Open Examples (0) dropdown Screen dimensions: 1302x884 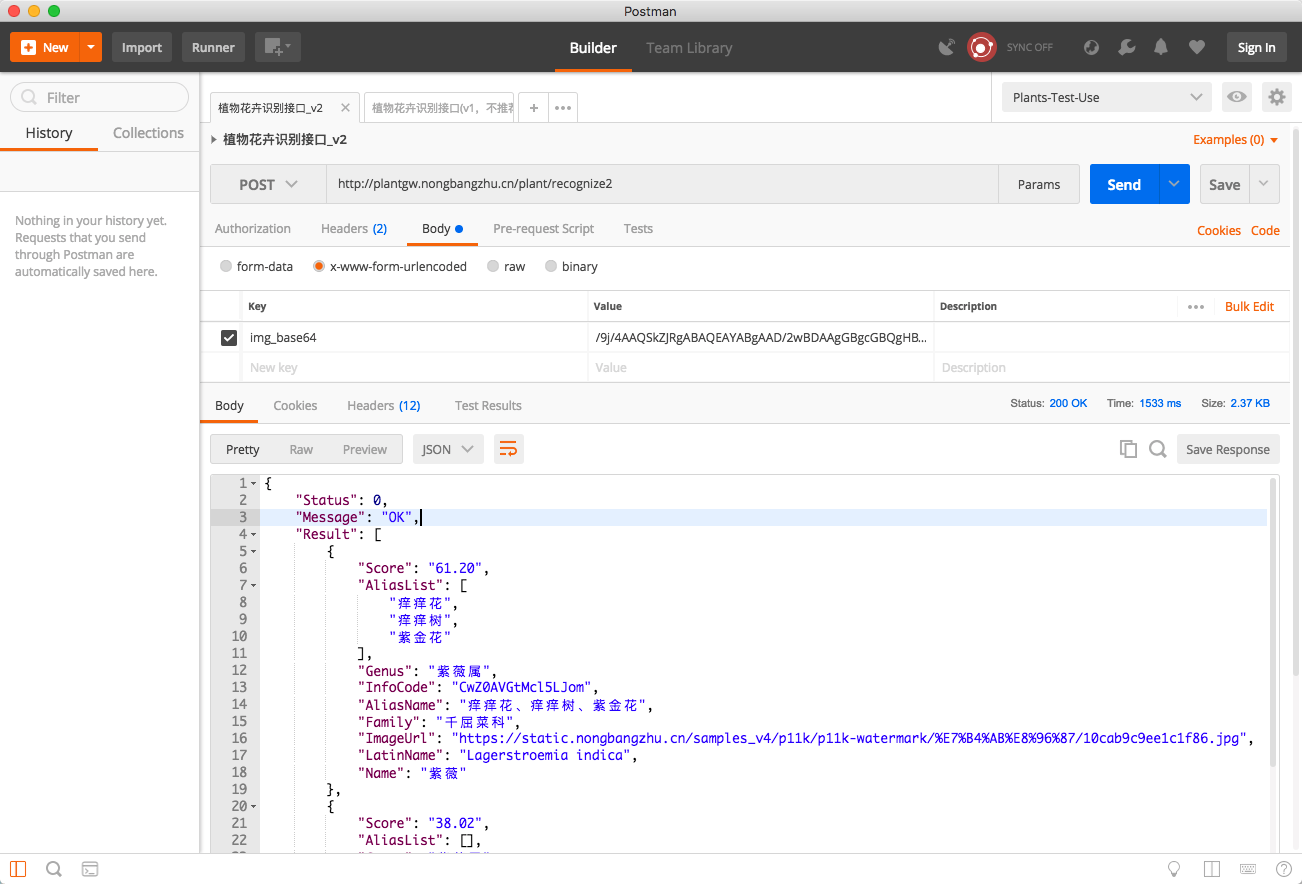tap(1236, 140)
